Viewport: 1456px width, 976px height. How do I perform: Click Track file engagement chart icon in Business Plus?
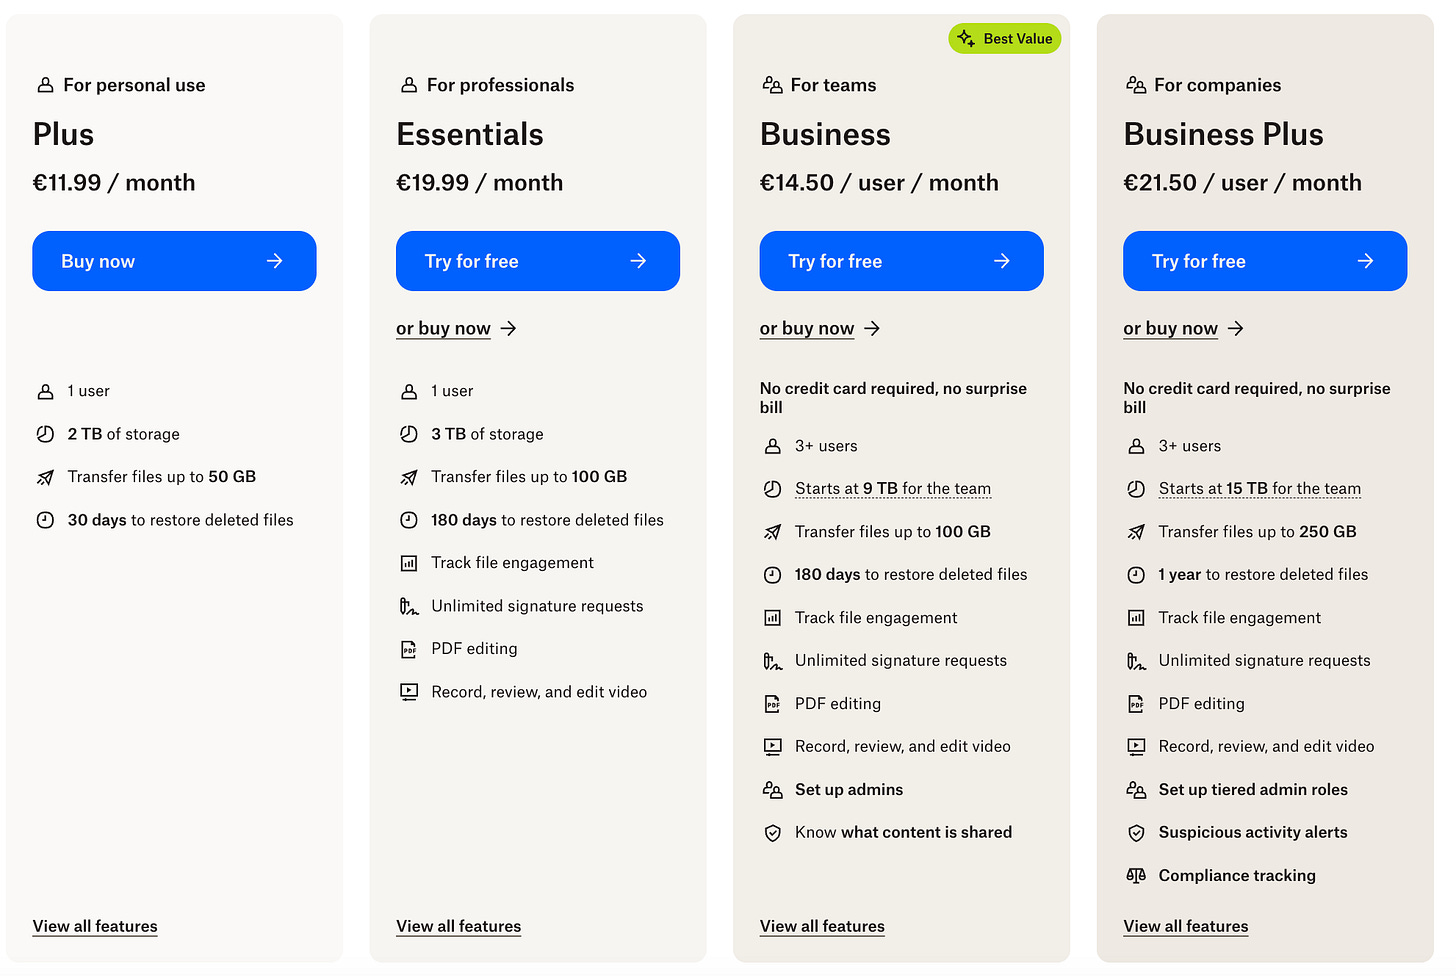(1136, 618)
